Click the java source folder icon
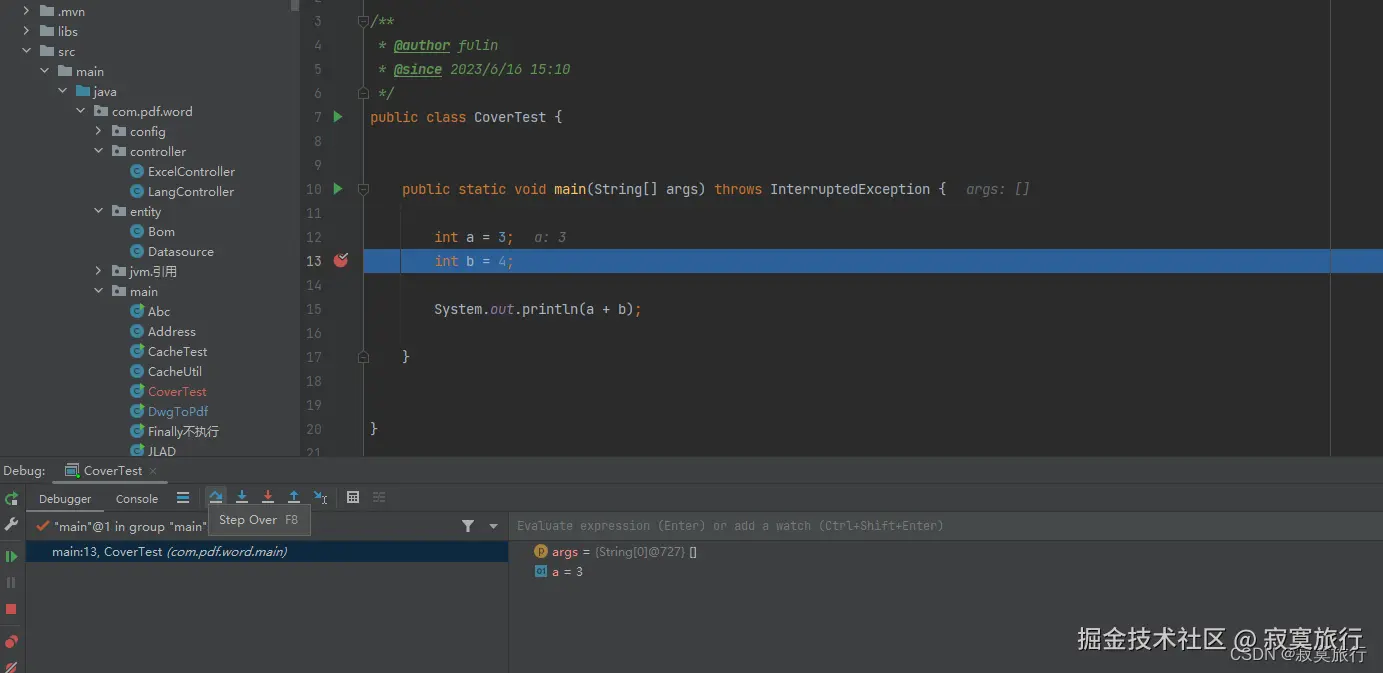This screenshot has width=1383, height=673. [83, 92]
